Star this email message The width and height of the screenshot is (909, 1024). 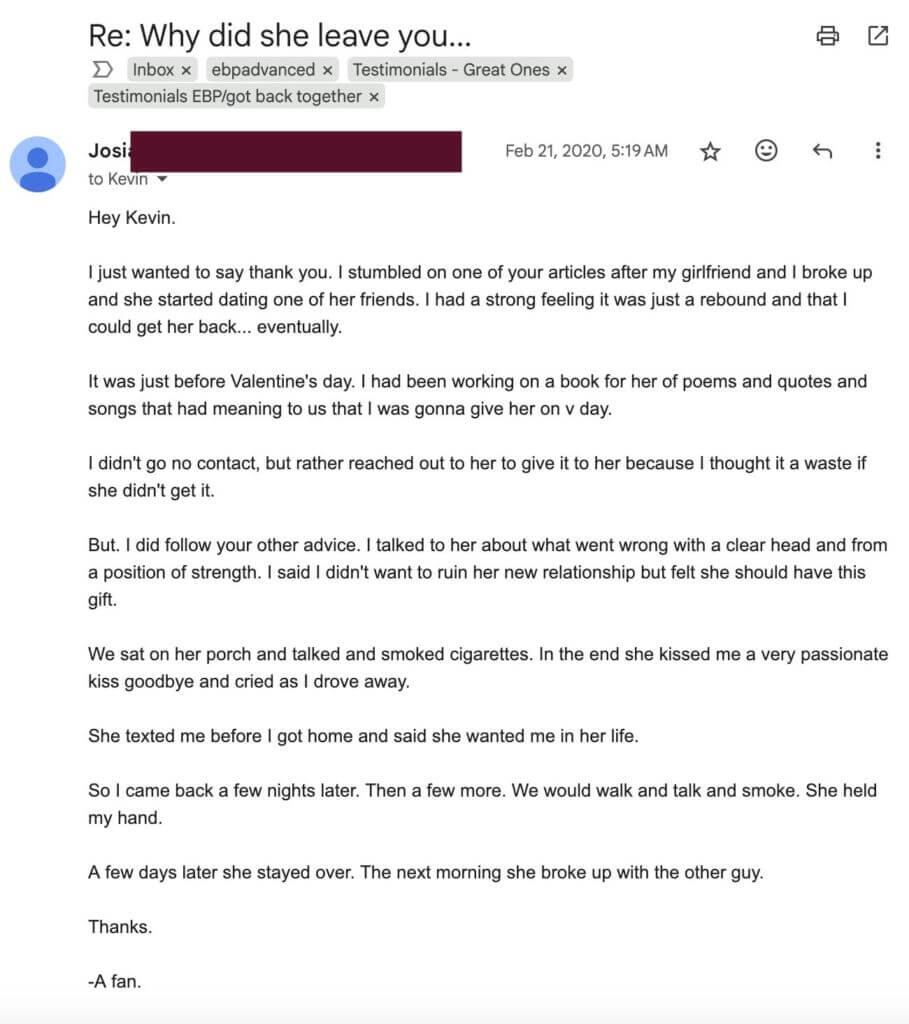pos(710,152)
